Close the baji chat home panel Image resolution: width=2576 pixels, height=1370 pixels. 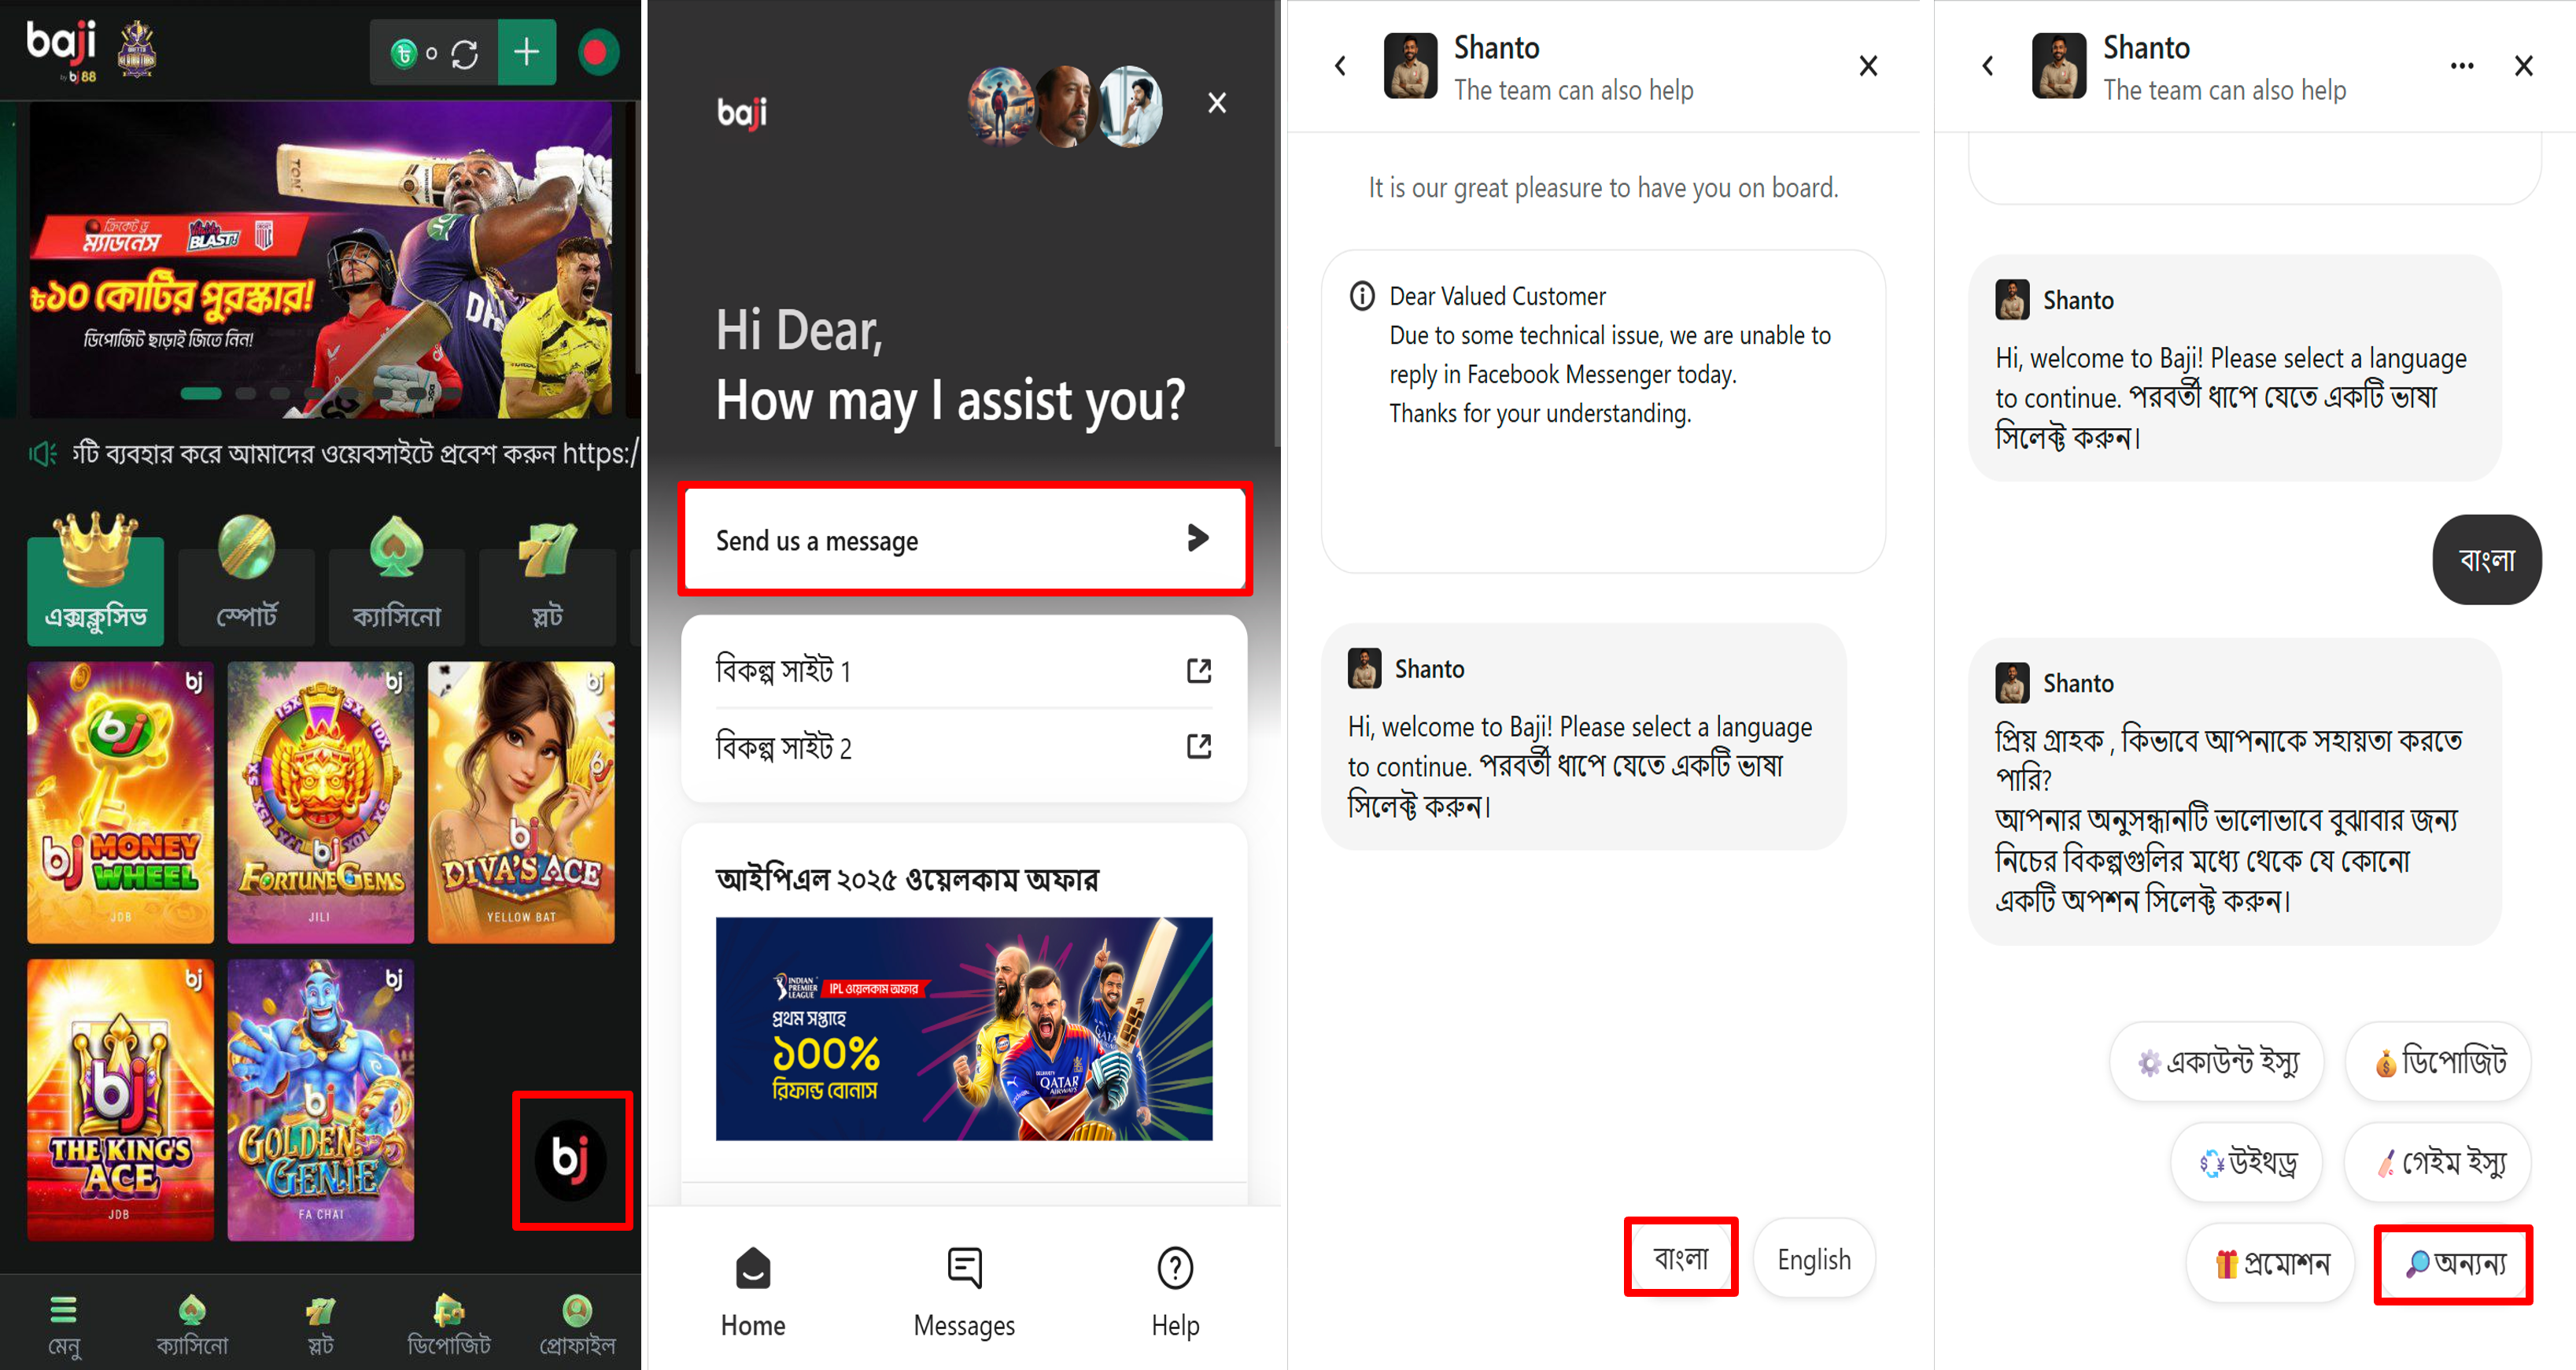[1216, 103]
